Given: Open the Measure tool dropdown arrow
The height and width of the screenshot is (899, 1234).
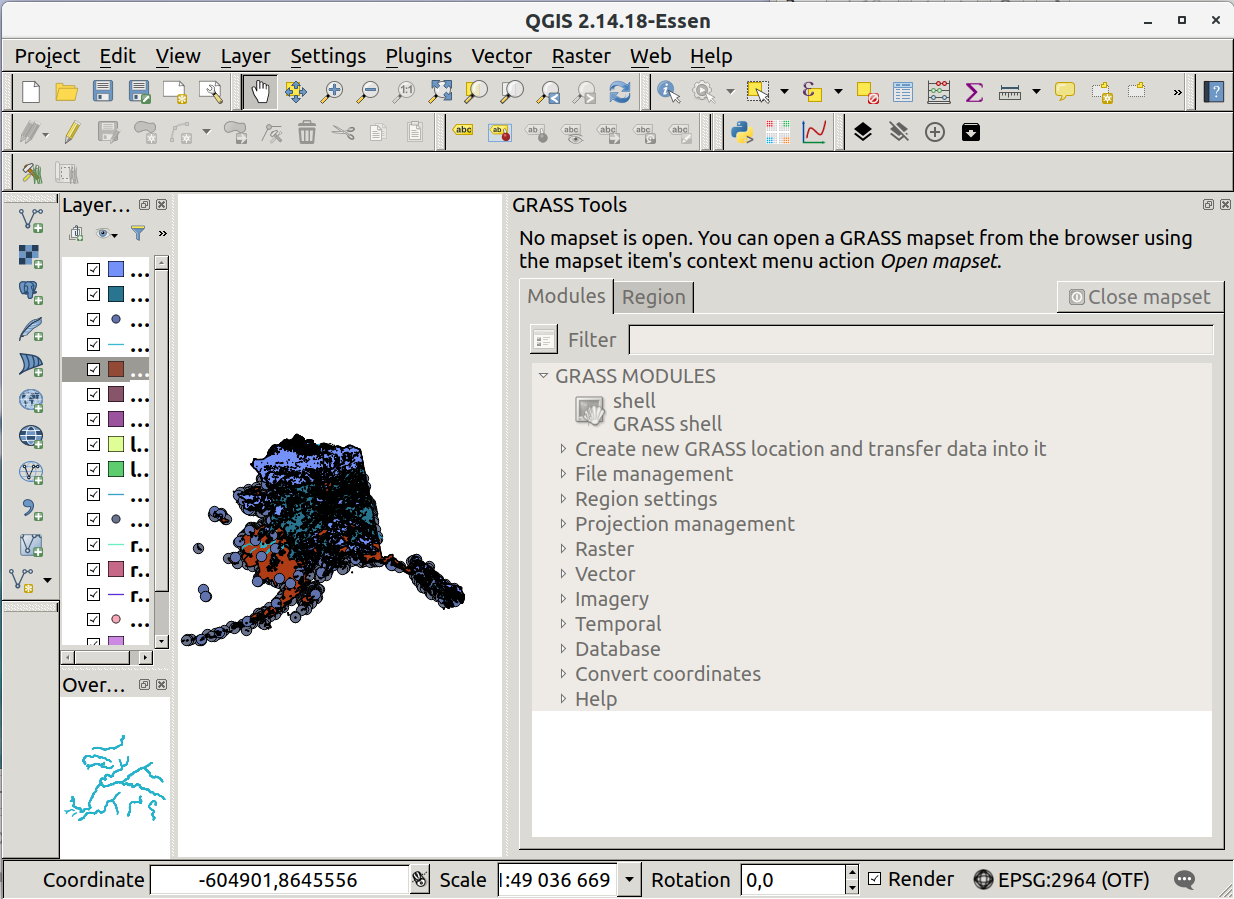Looking at the screenshot, I should pos(1036,92).
